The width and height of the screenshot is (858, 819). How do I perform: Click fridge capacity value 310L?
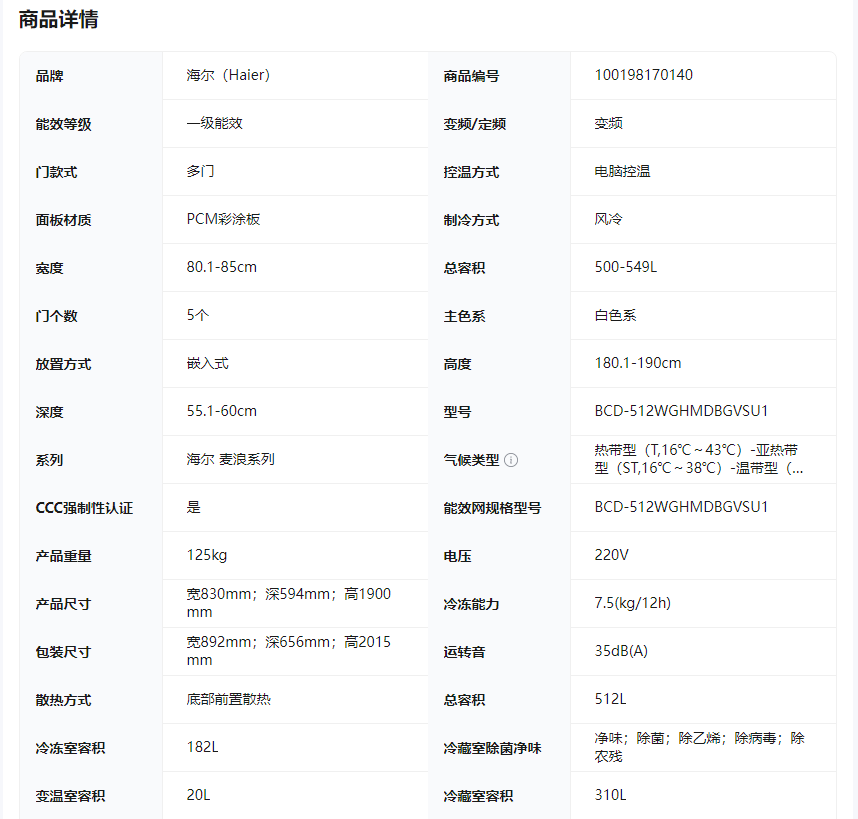[610, 795]
